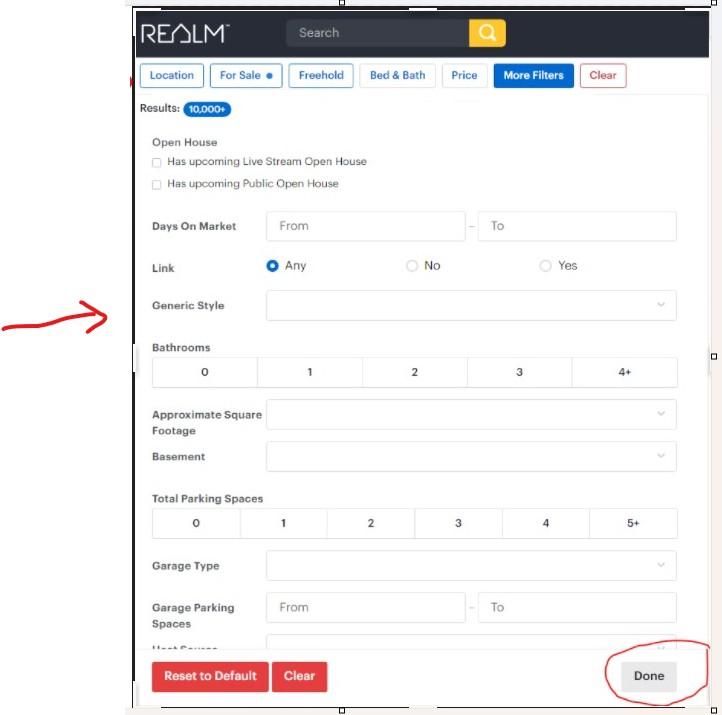
Task: Click the Days On Market From field
Action: coord(365,226)
